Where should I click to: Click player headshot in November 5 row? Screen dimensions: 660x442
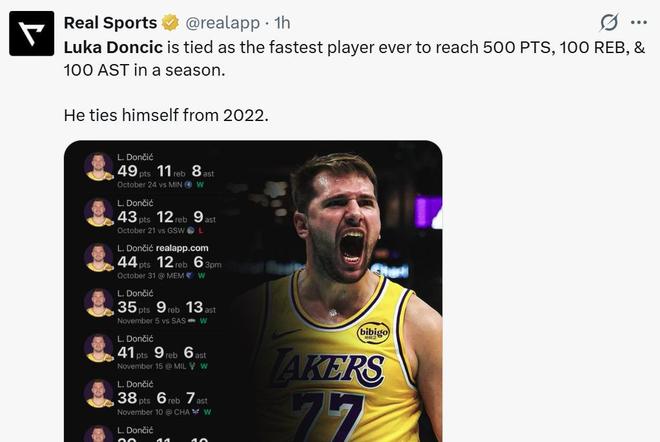(98, 302)
